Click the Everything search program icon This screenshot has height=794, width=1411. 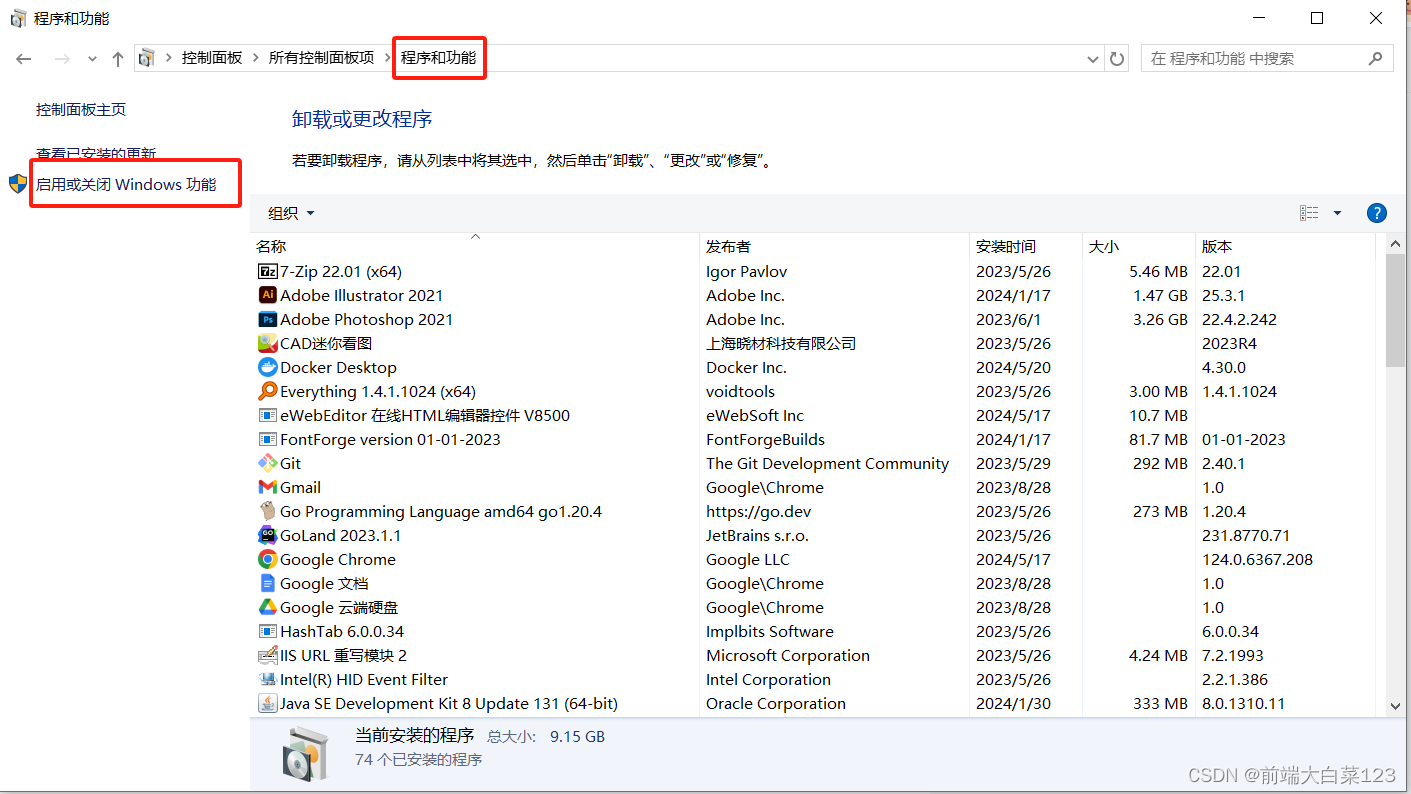point(267,391)
